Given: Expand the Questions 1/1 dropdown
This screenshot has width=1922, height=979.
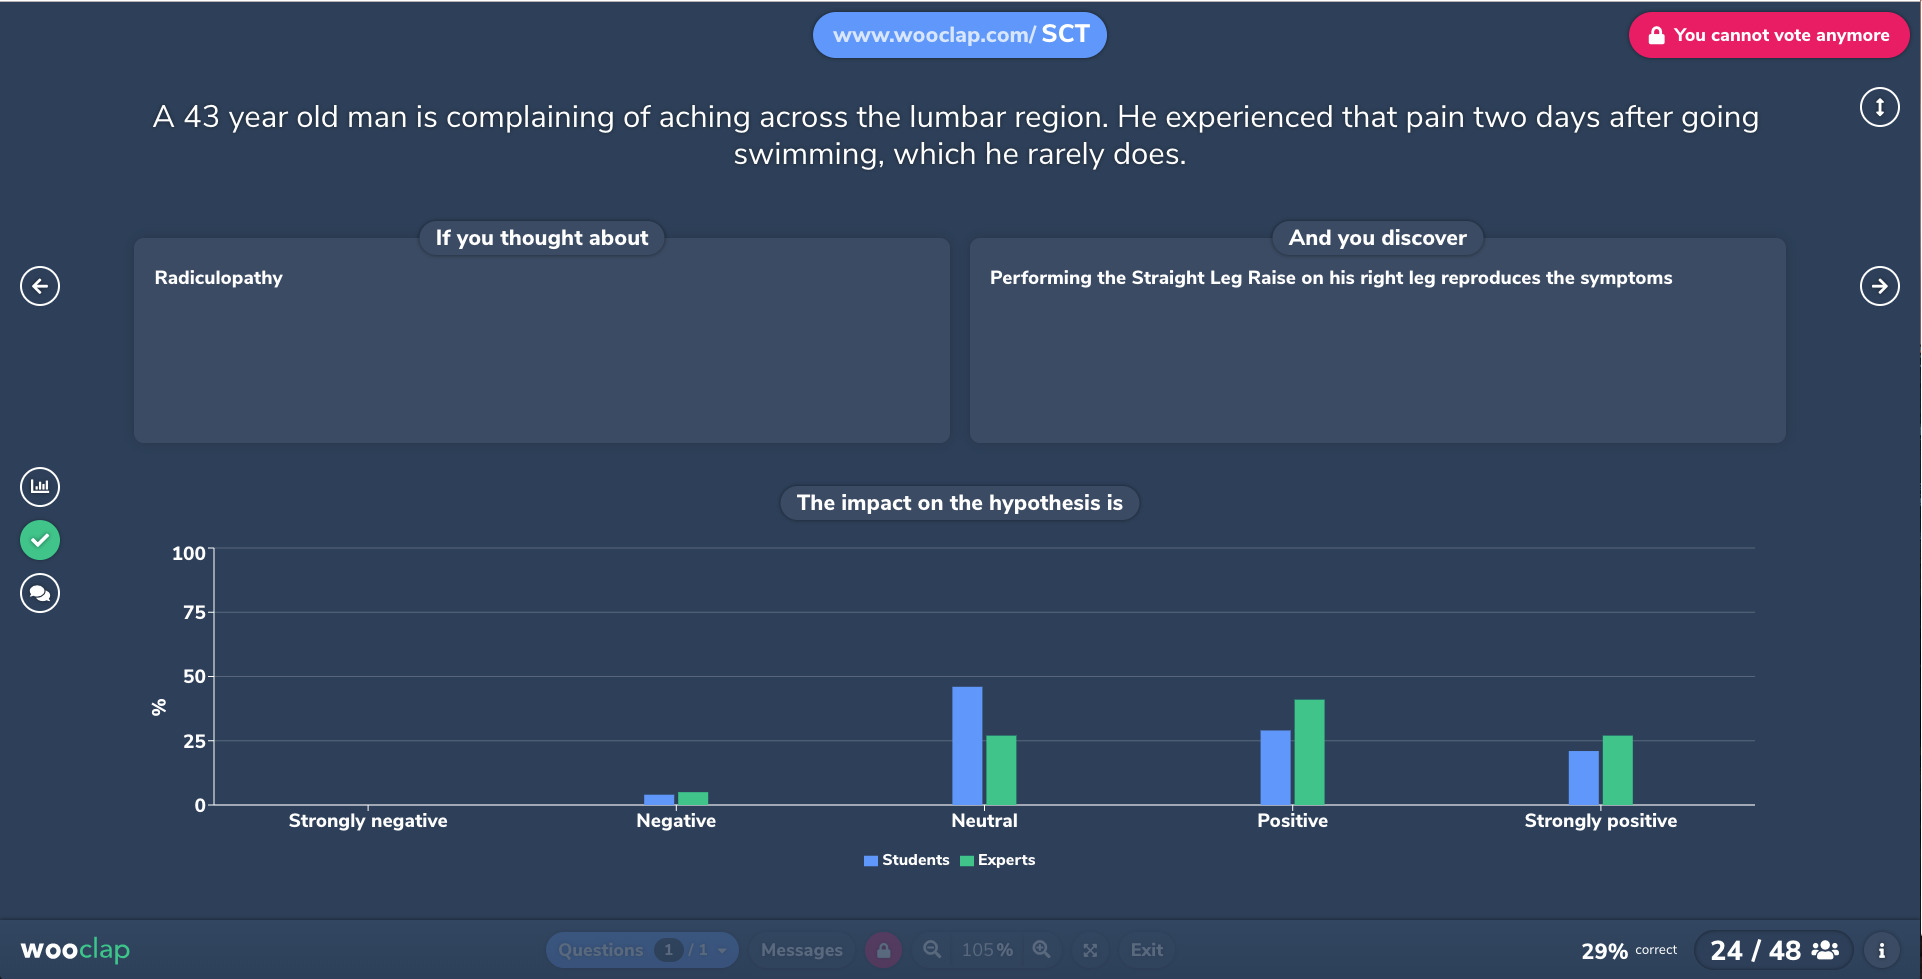Looking at the screenshot, I should click(642, 950).
